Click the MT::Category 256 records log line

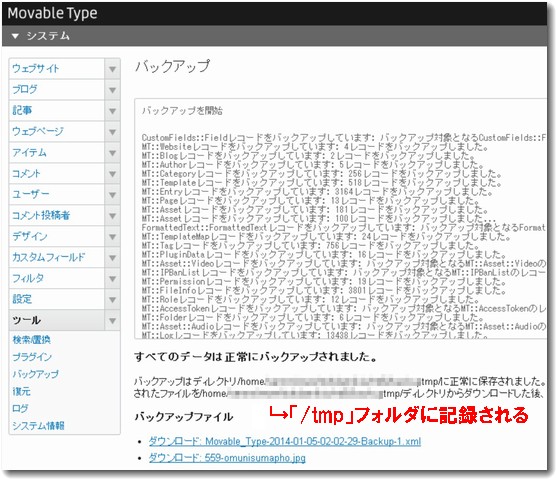point(322,174)
